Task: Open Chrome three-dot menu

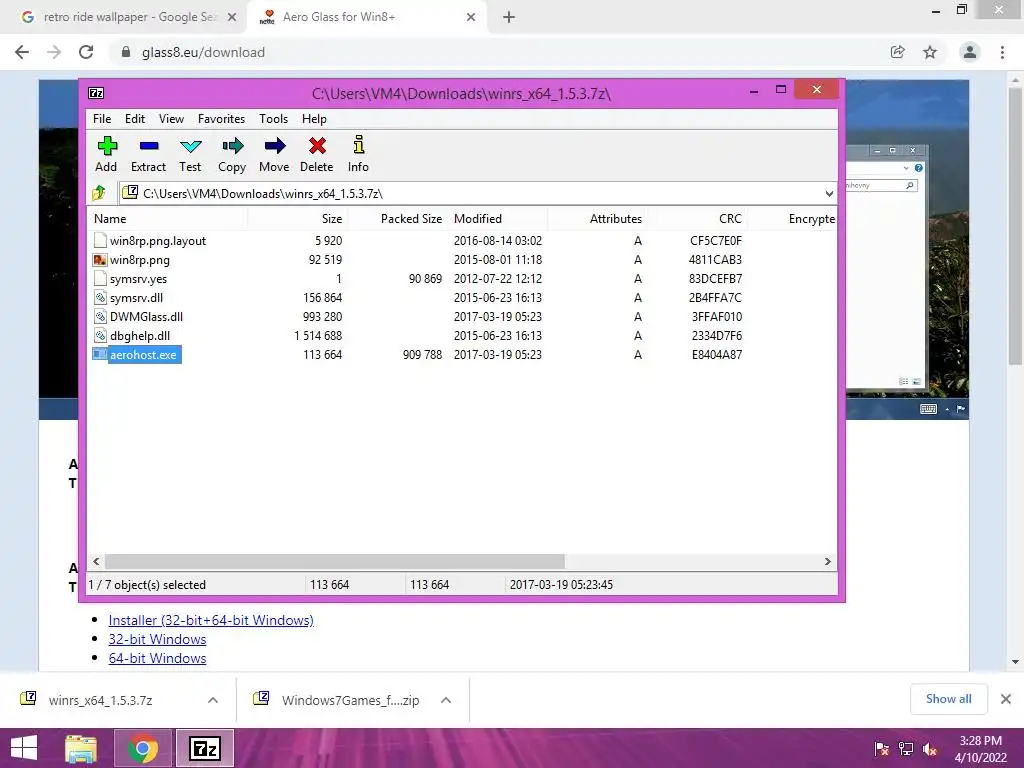Action: click(x=1002, y=52)
